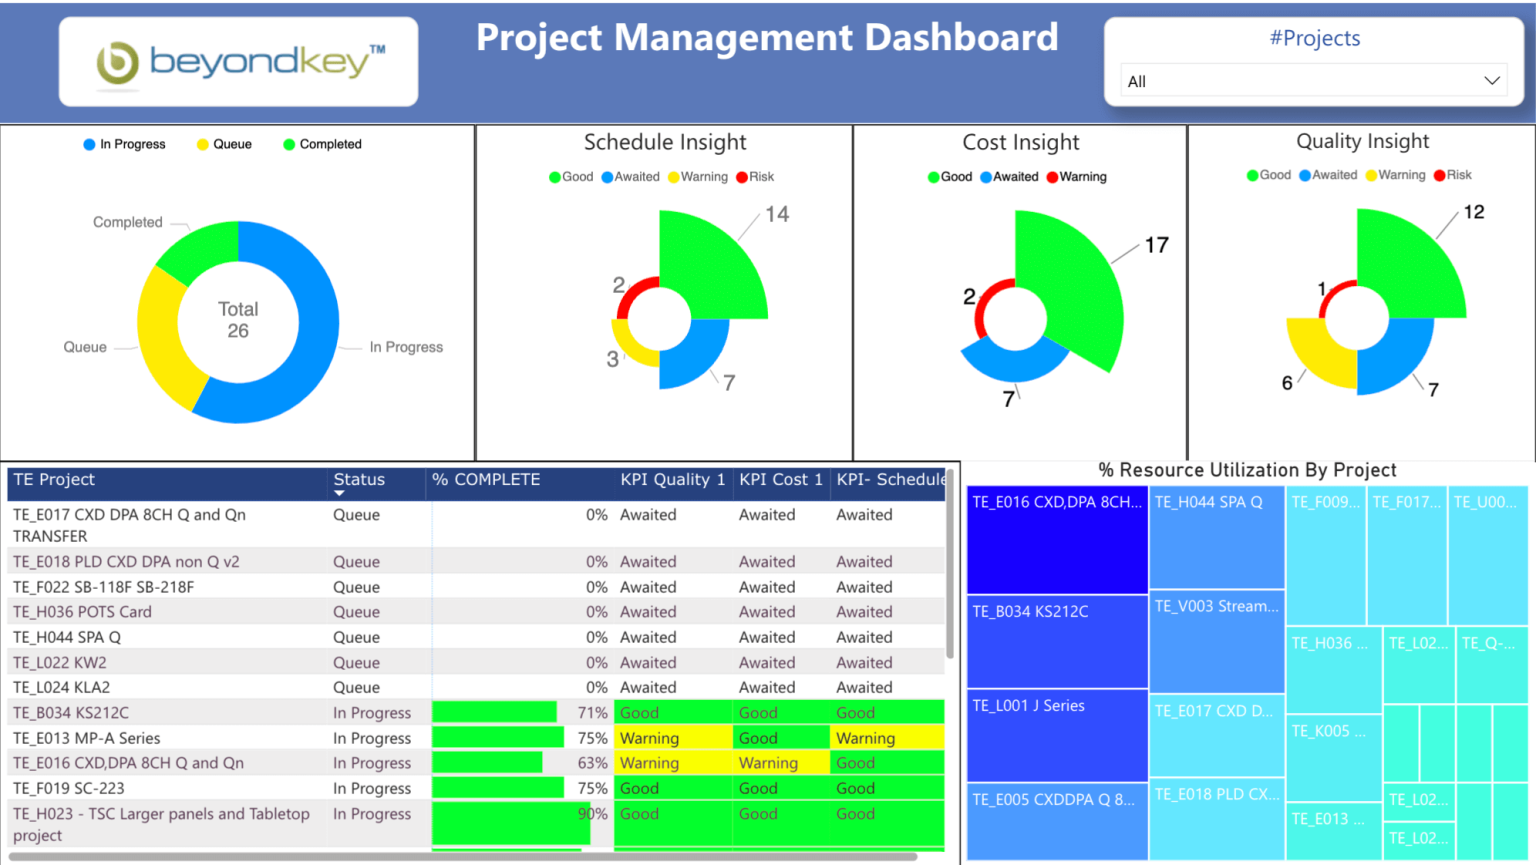Viewport: 1536px width, 865px height.
Task: Click the beyondkey logo
Action: (237, 60)
